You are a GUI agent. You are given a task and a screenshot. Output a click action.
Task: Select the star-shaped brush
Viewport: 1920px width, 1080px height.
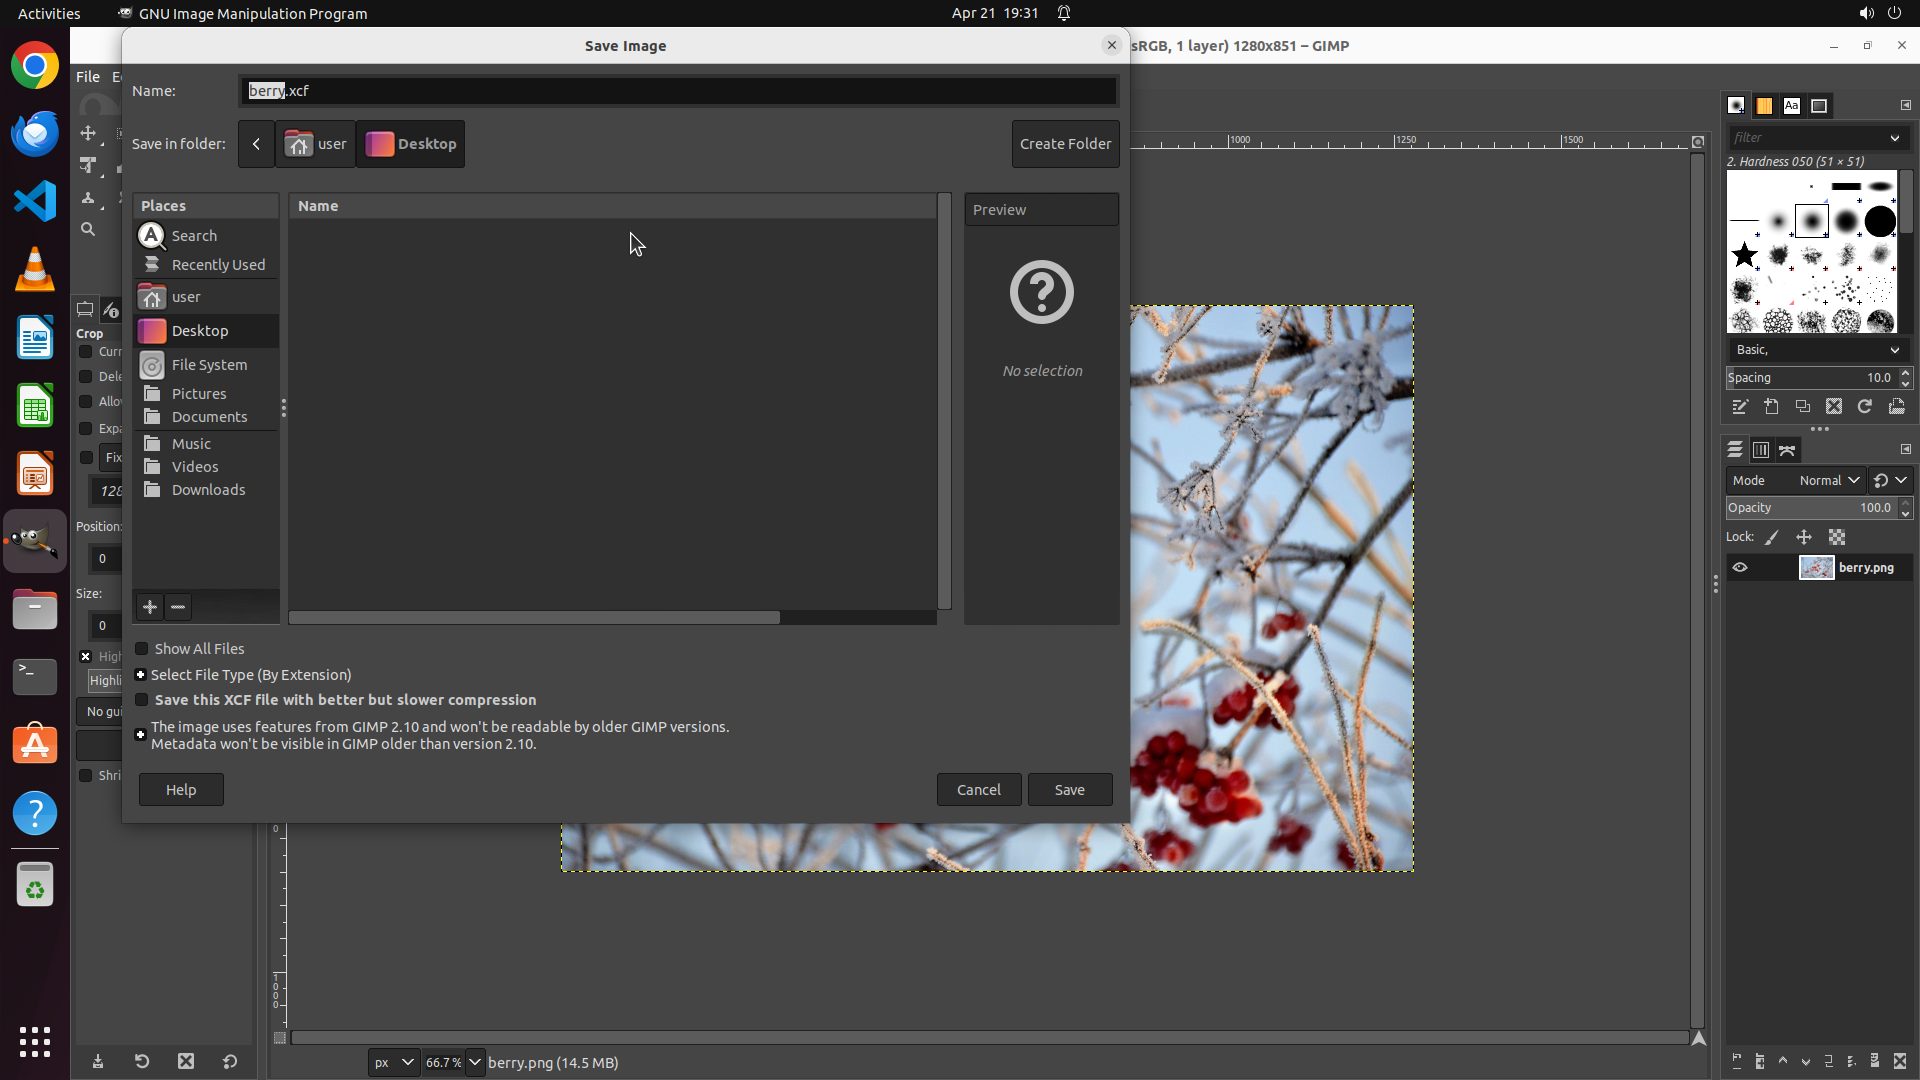tap(1745, 255)
